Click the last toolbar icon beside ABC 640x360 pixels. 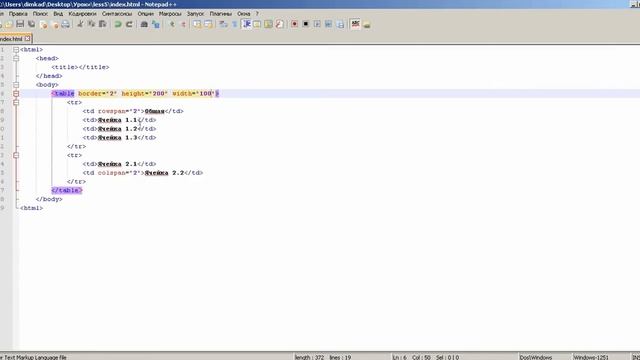pos(367,24)
